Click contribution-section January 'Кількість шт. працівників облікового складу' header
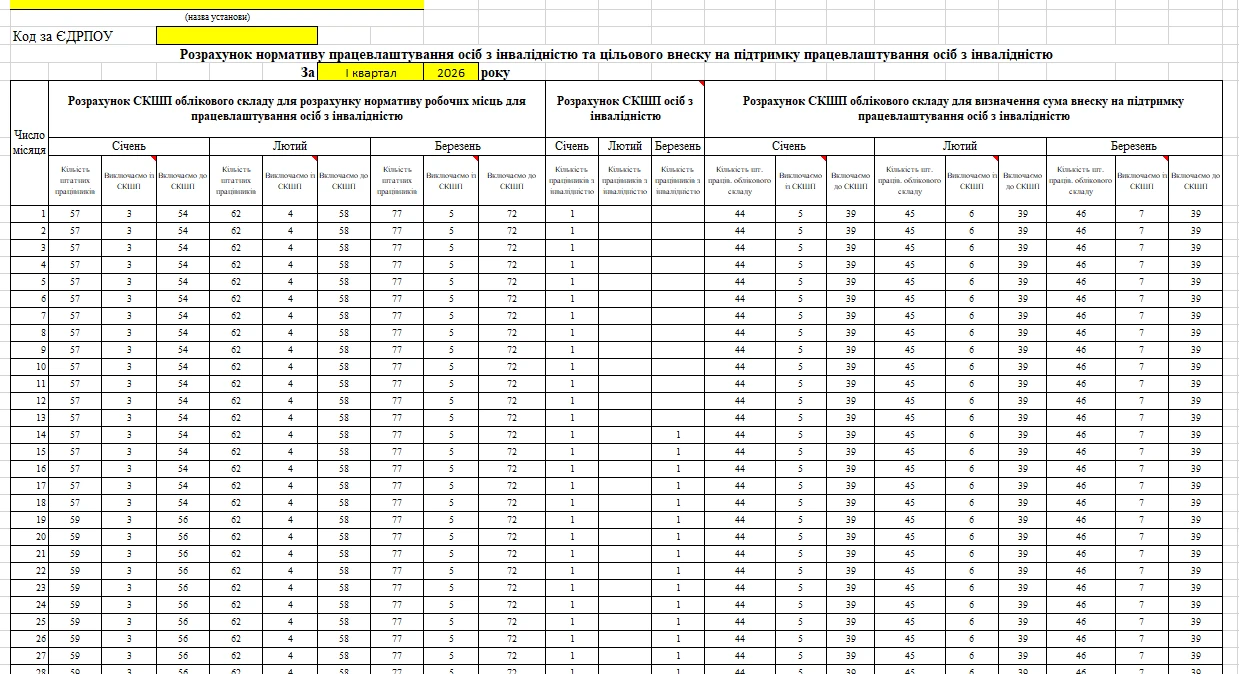The height and width of the screenshot is (674, 1239). 740,180
